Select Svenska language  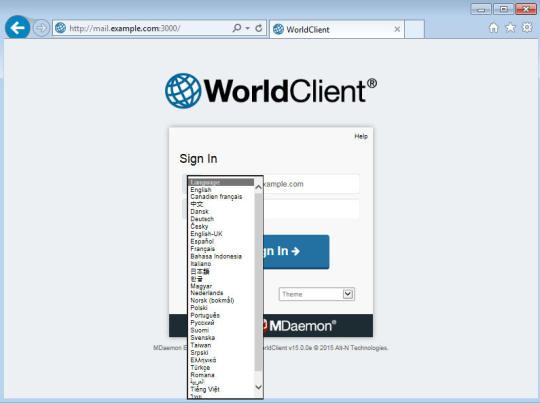[x=202, y=338]
